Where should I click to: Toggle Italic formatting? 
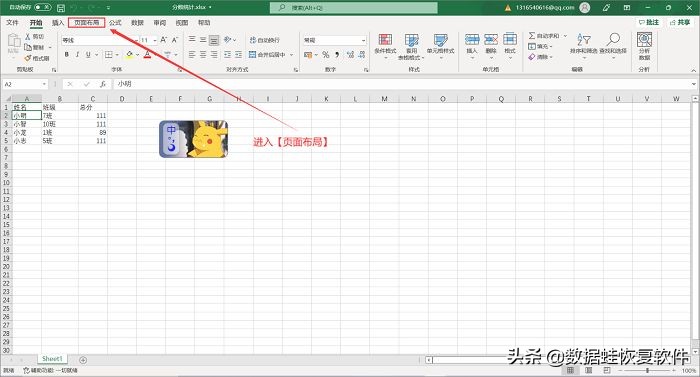pyautogui.click(x=77, y=54)
